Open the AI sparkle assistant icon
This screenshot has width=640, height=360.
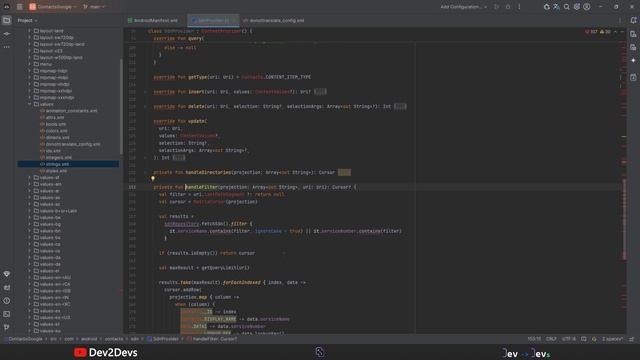[633, 60]
